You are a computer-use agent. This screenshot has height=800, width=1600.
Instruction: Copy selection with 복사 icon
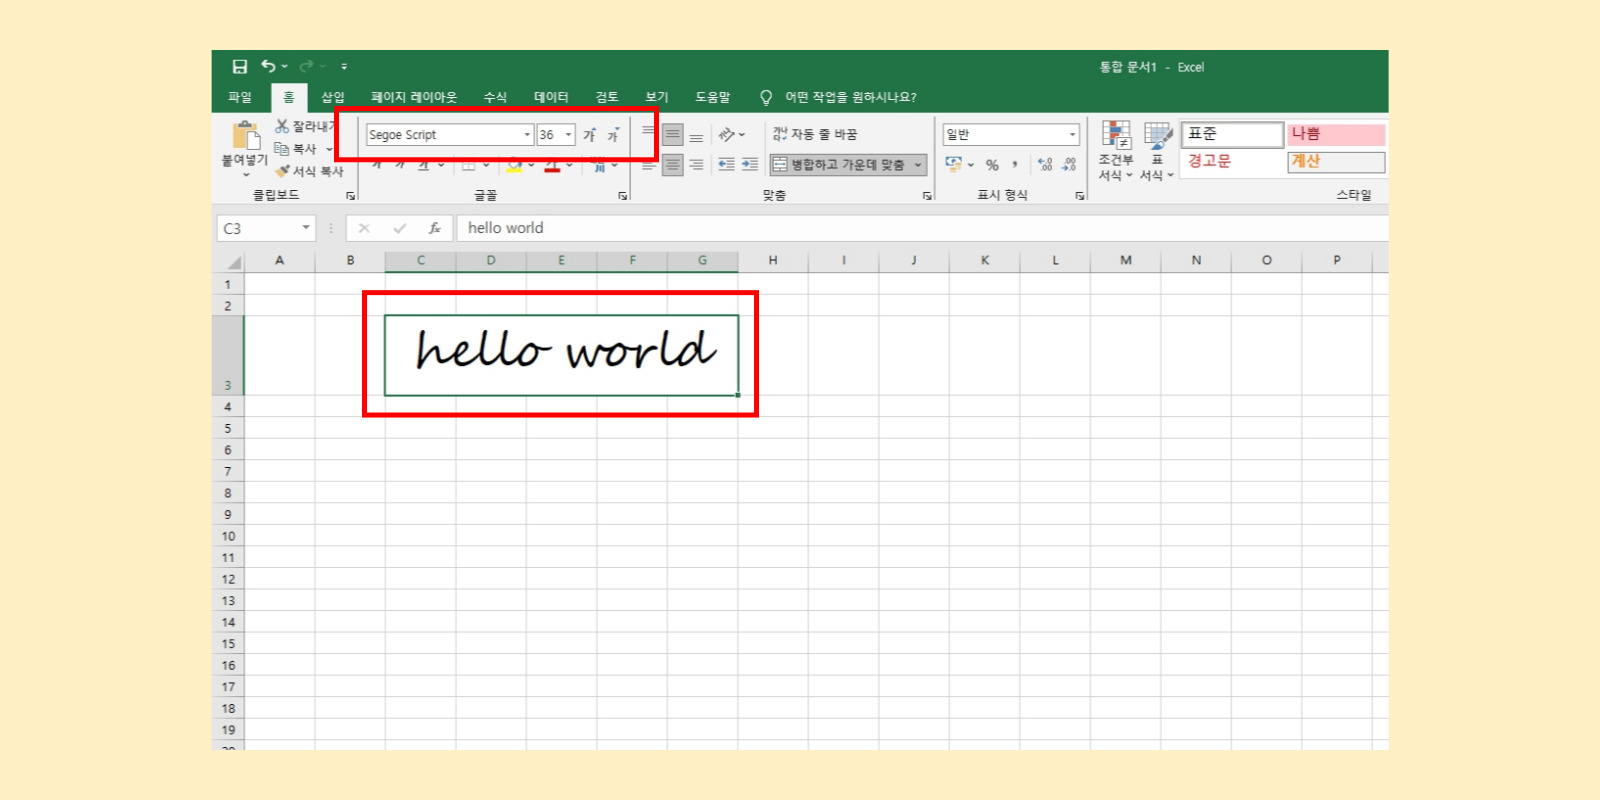click(282, 148)
